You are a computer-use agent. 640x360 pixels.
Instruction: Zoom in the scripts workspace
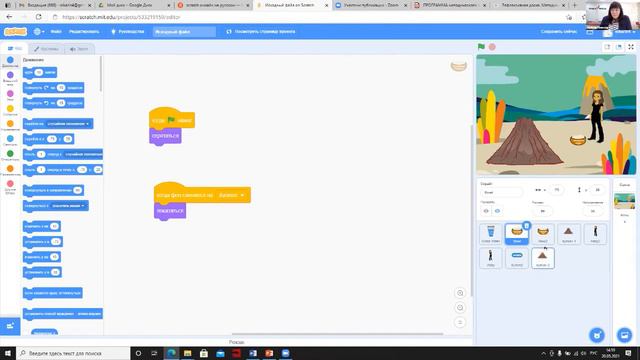pyautogui.click(x=460, y=293)
